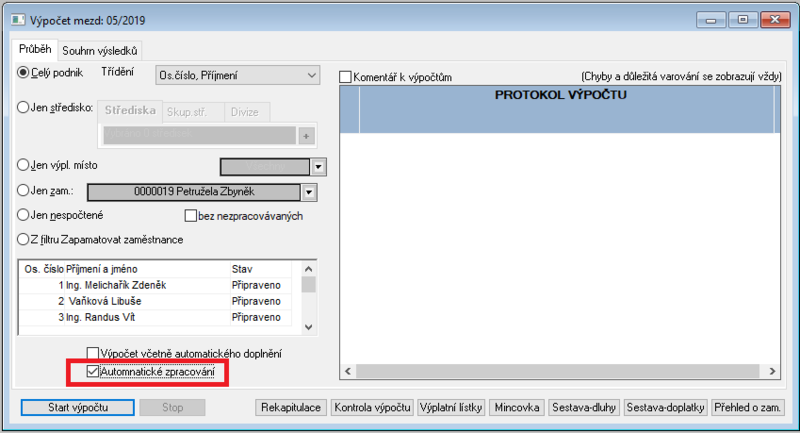Close the Výpočet mezd window
The width and height of the screenshot is (800, 433).
[775, 20]
